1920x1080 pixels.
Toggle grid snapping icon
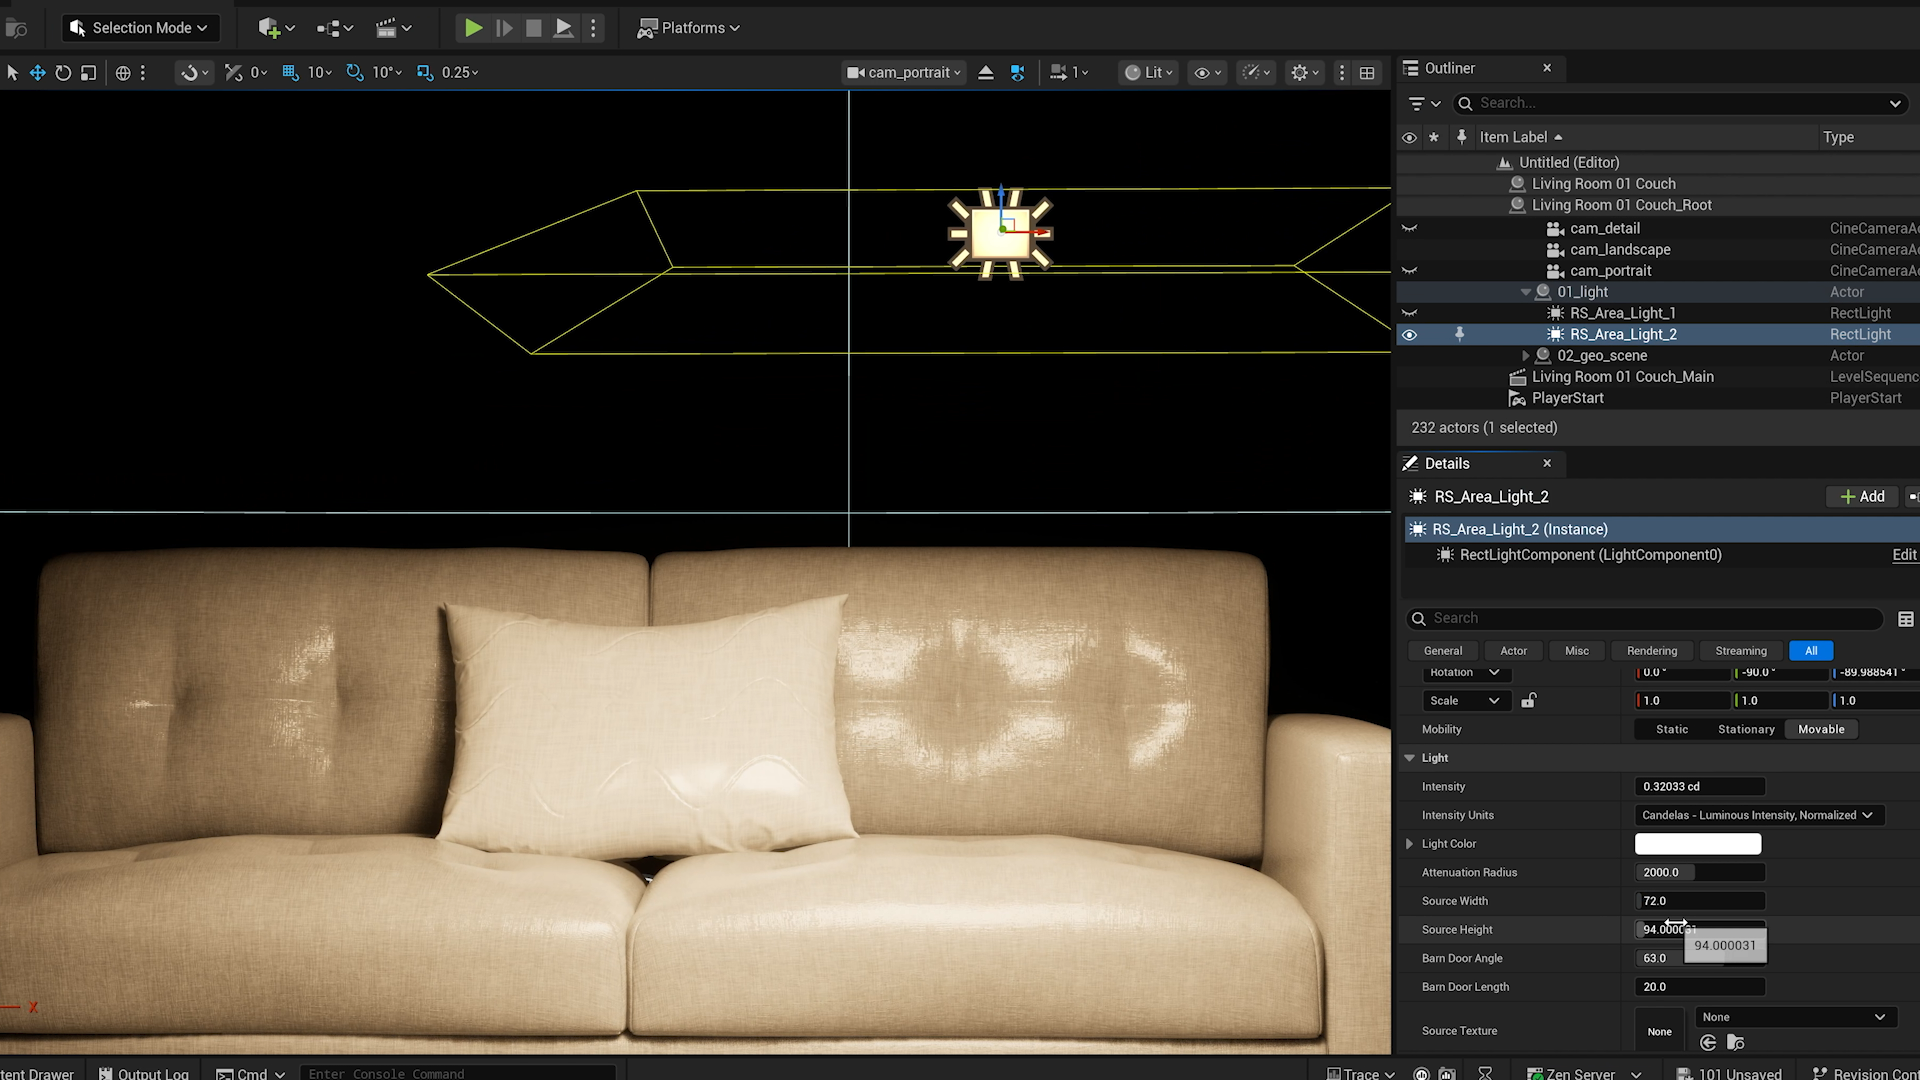pos(291,72)
